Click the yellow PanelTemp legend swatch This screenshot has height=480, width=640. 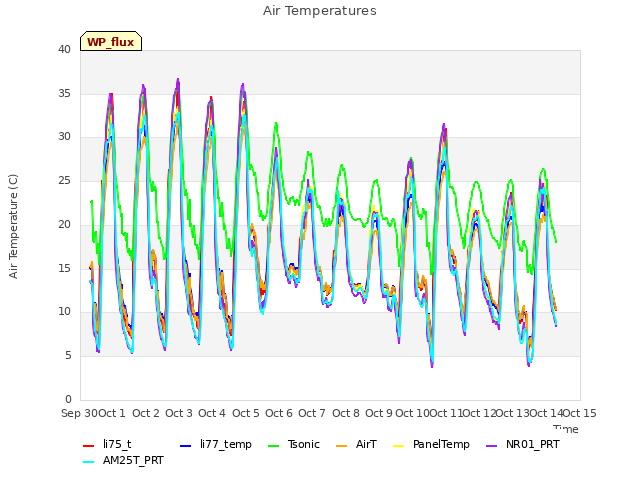tap(398, 446)
